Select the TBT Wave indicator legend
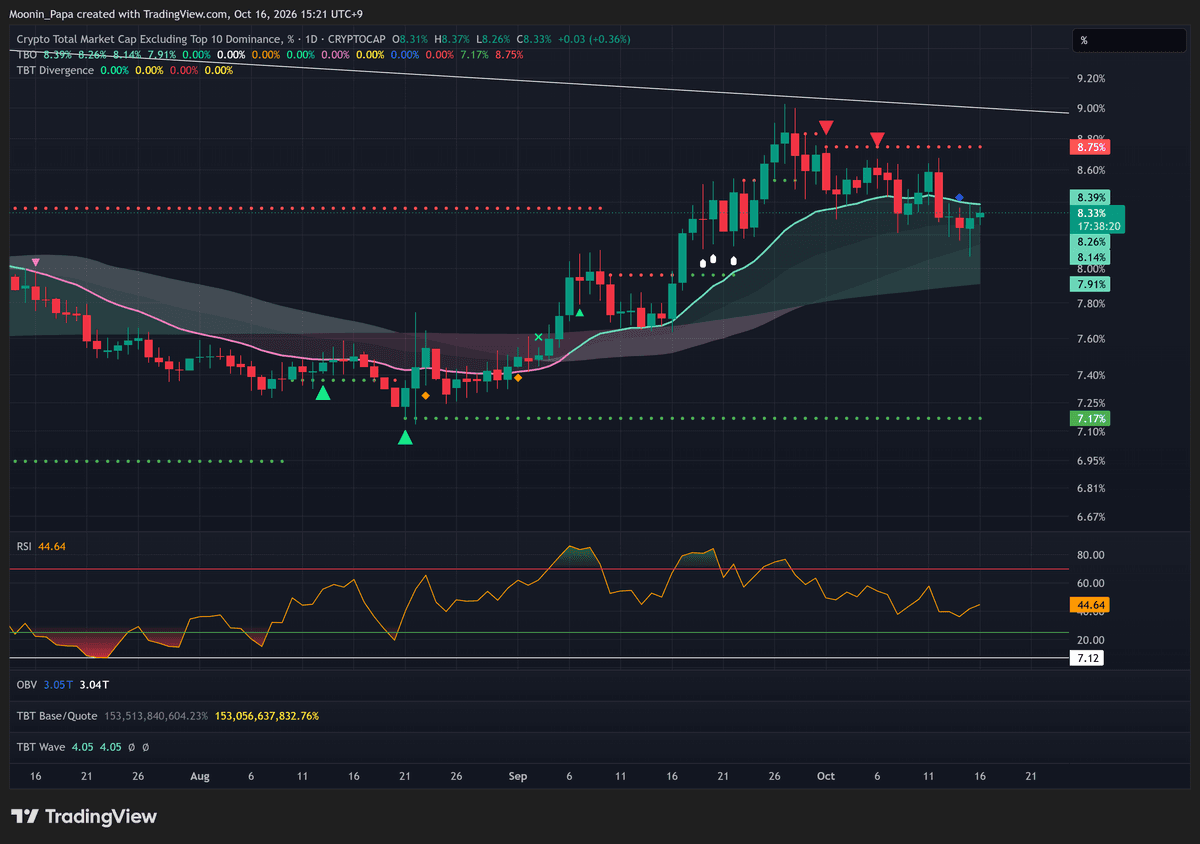The width and height of the screenshot is (1200, 844). pos(40,746)
